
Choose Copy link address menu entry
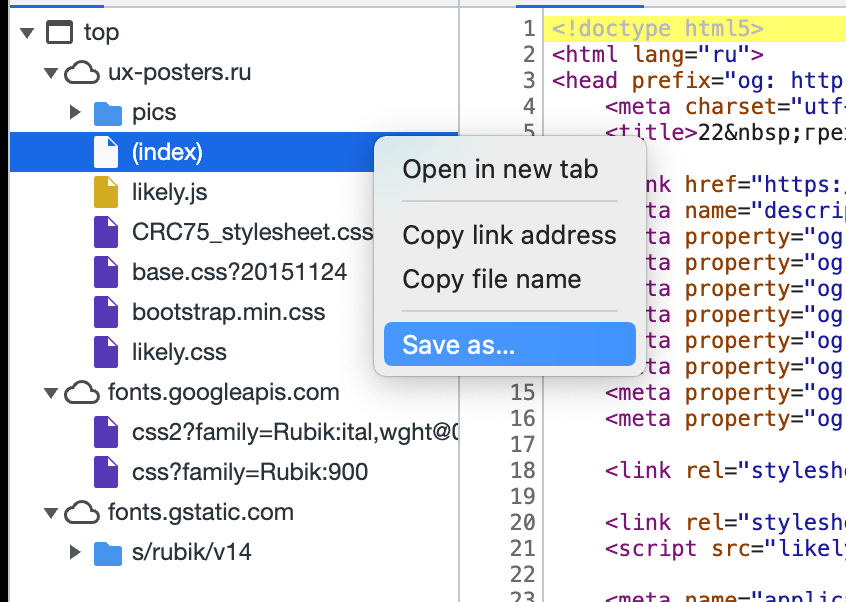[509, 235]
